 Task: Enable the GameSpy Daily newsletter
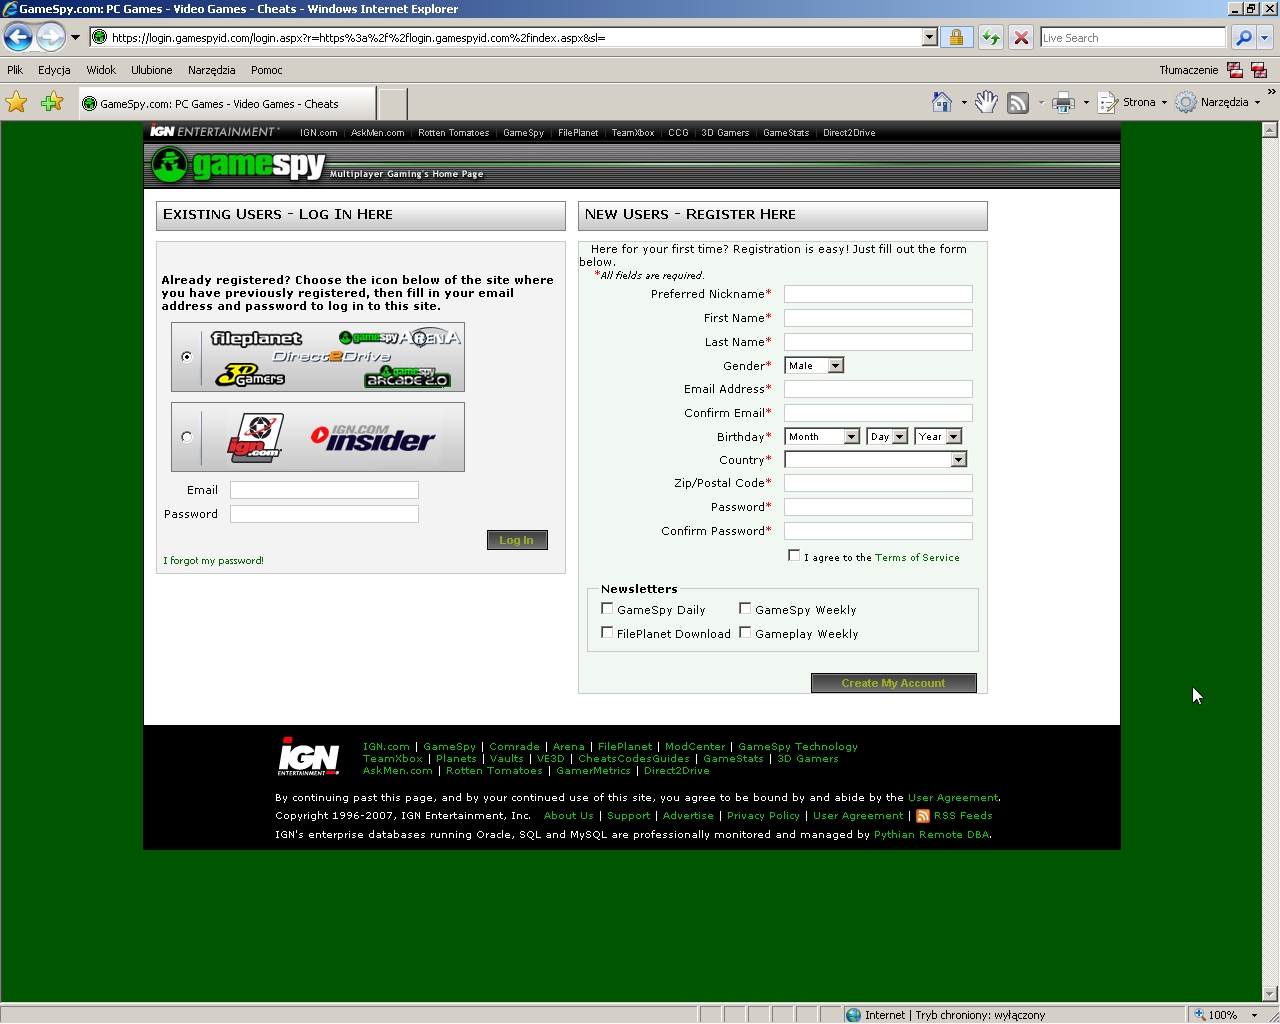coord(607,608)
